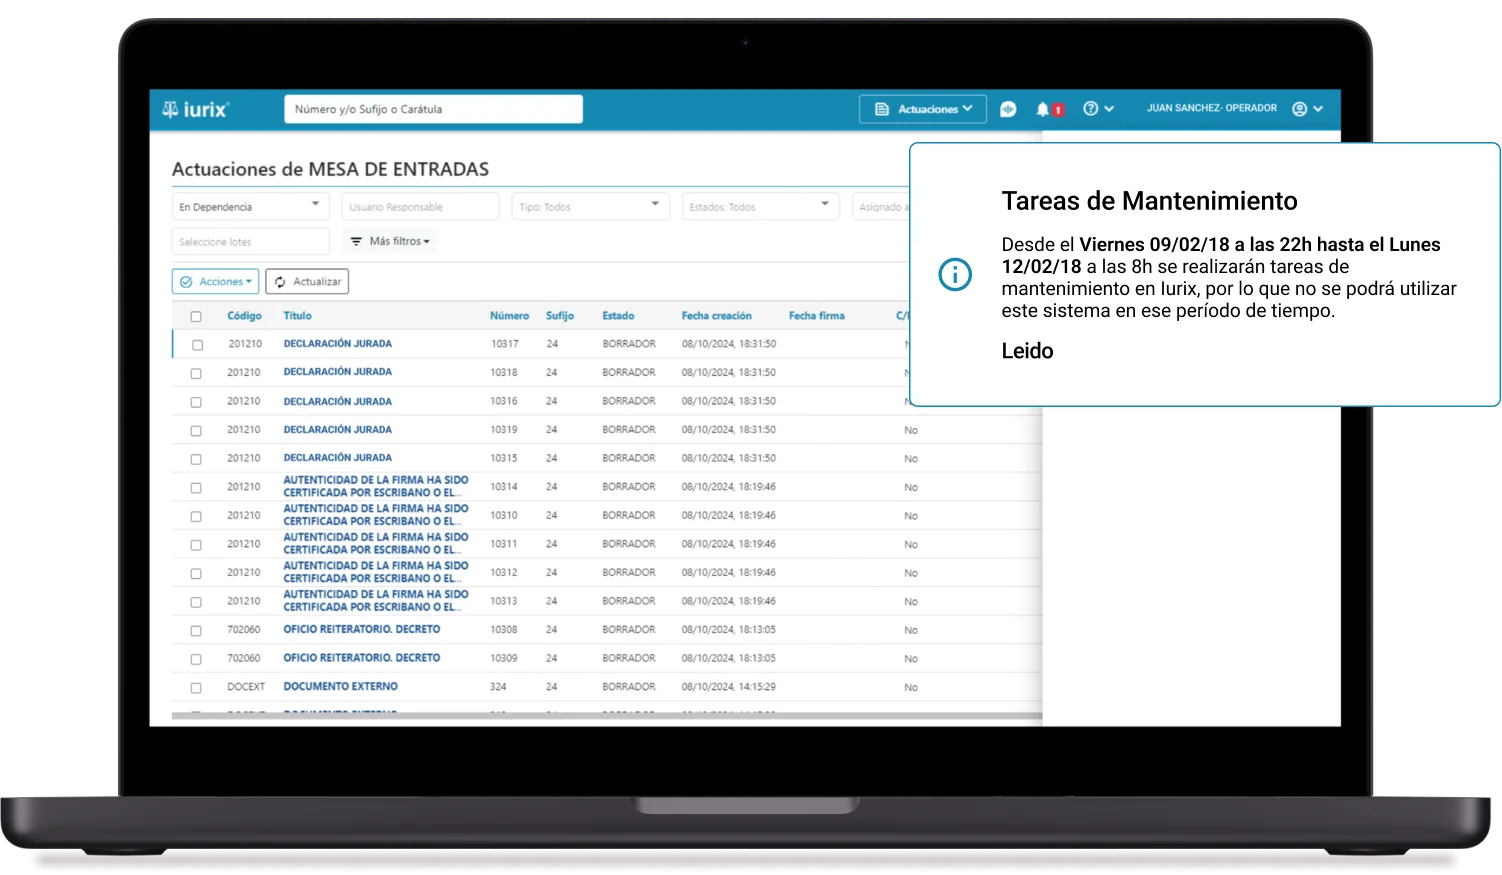This screenshot has width=1502, height=875.
Task: Open the Actuaciones menu in top bar
Action: [x=923, y=109]
